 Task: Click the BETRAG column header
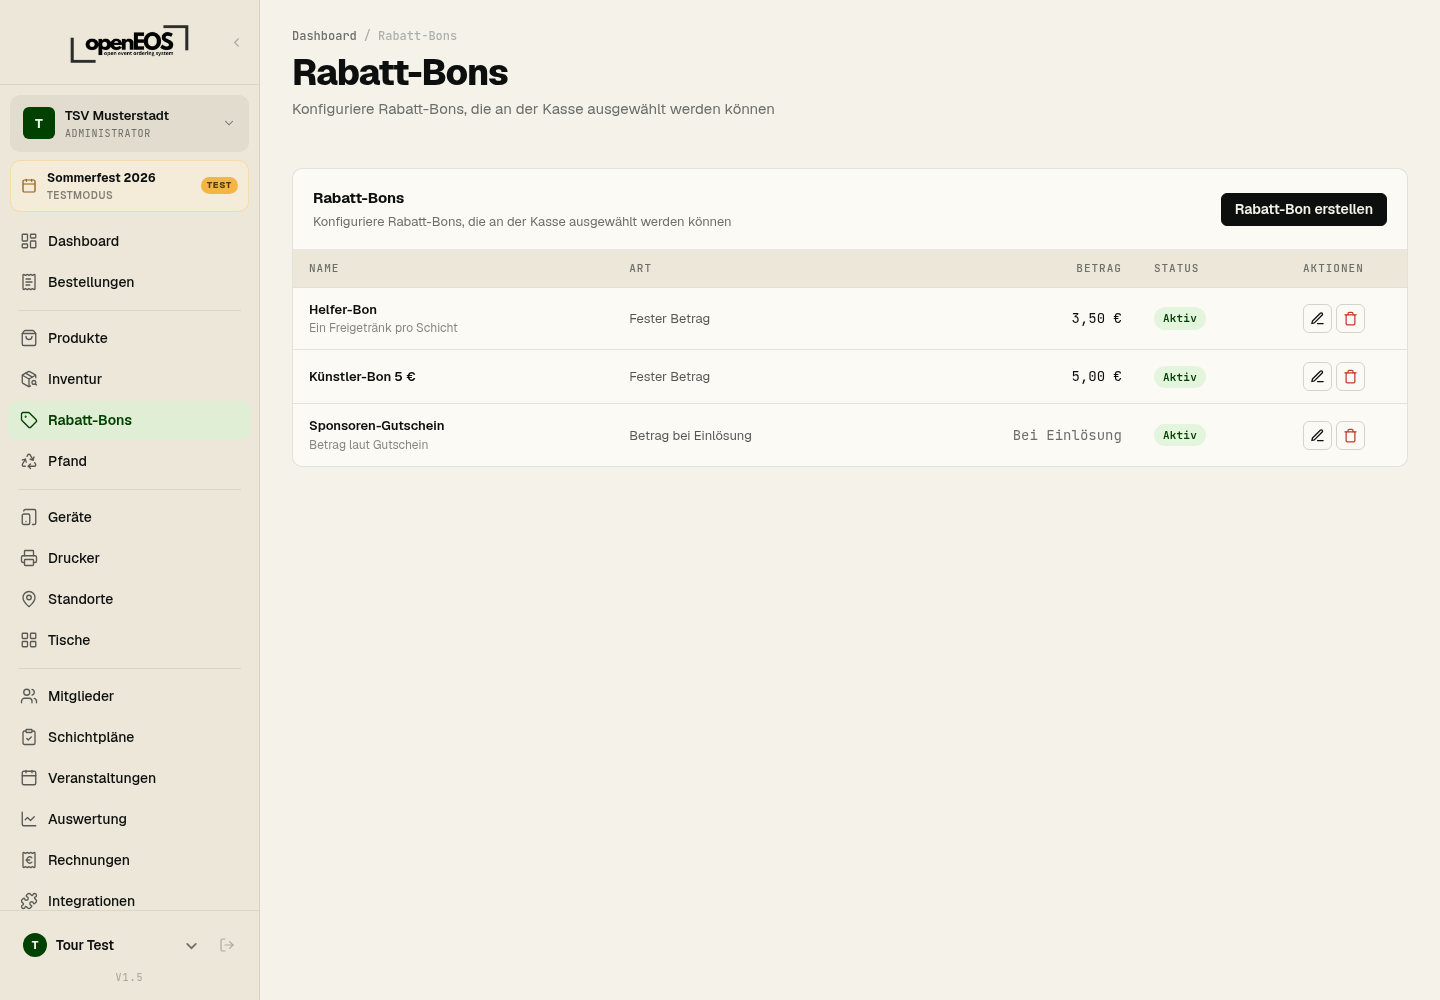point(1099,269)
